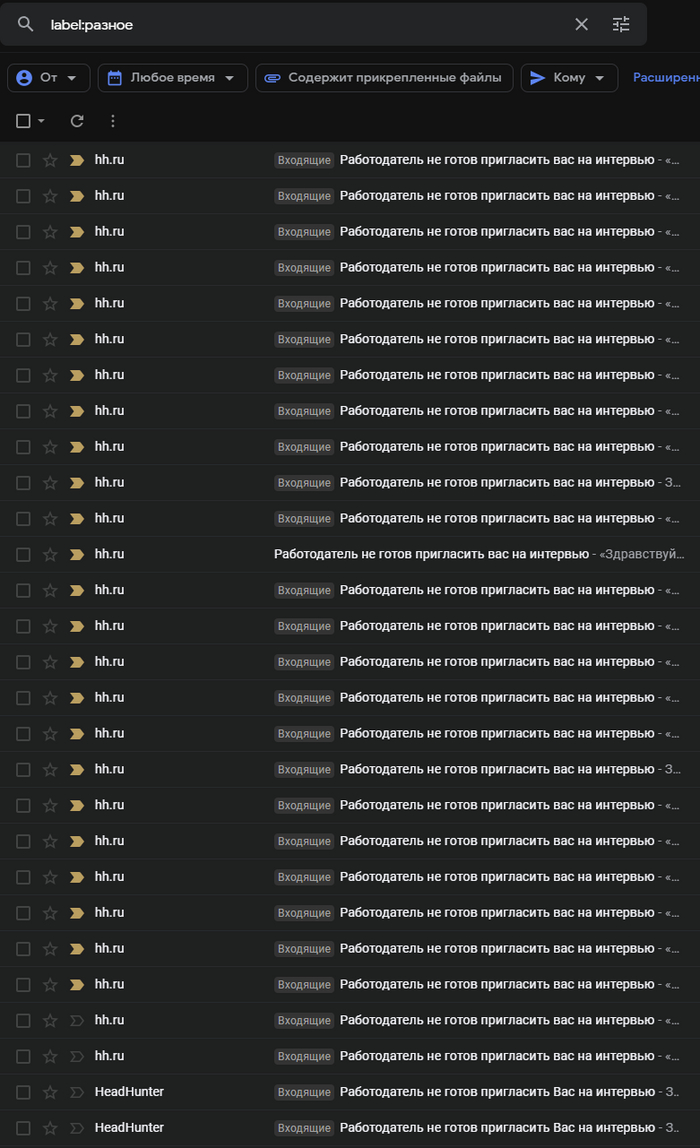Open search options filter icon

pyautogui.click(x=621, y=24)
